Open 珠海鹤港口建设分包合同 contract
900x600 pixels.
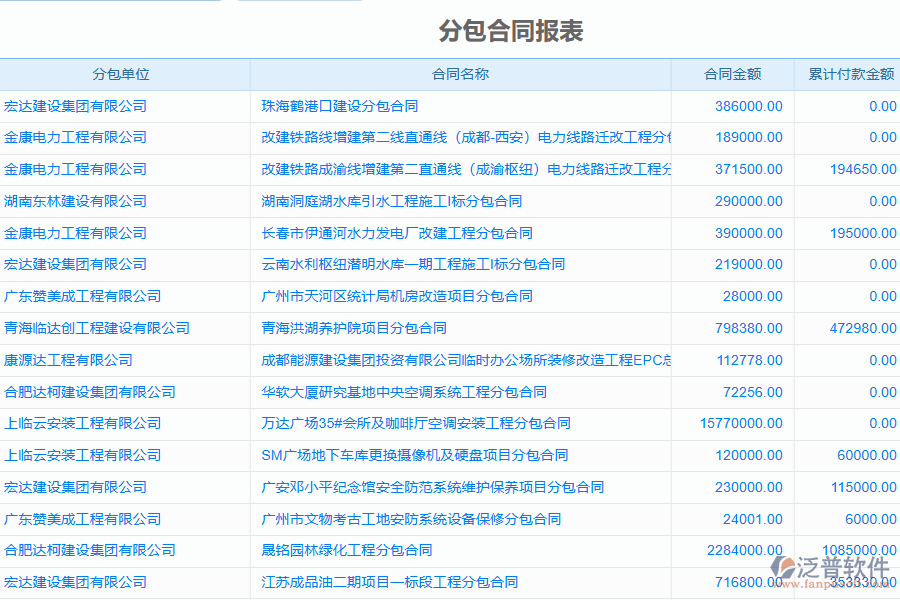click(341, 105)
